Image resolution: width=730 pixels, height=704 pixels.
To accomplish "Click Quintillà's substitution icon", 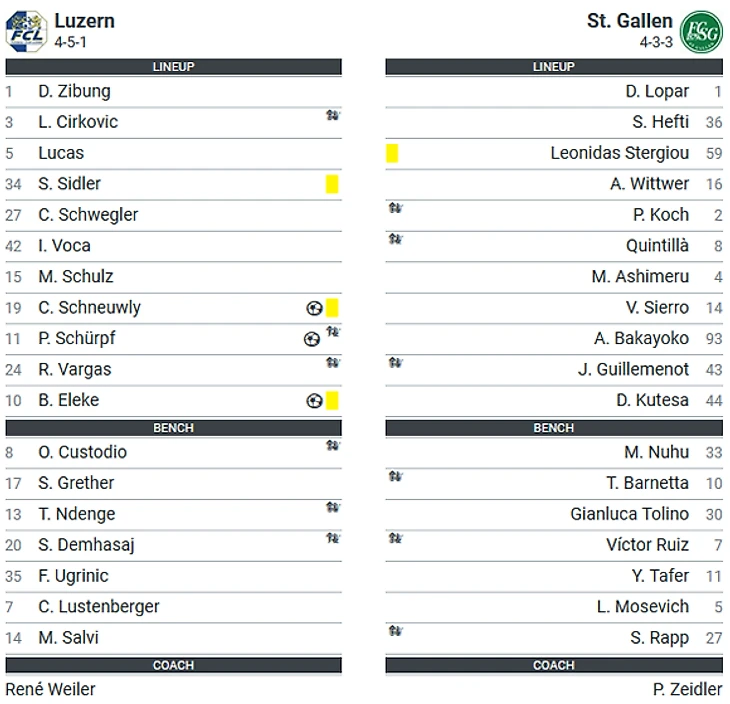I will click(x=395, y=239).
